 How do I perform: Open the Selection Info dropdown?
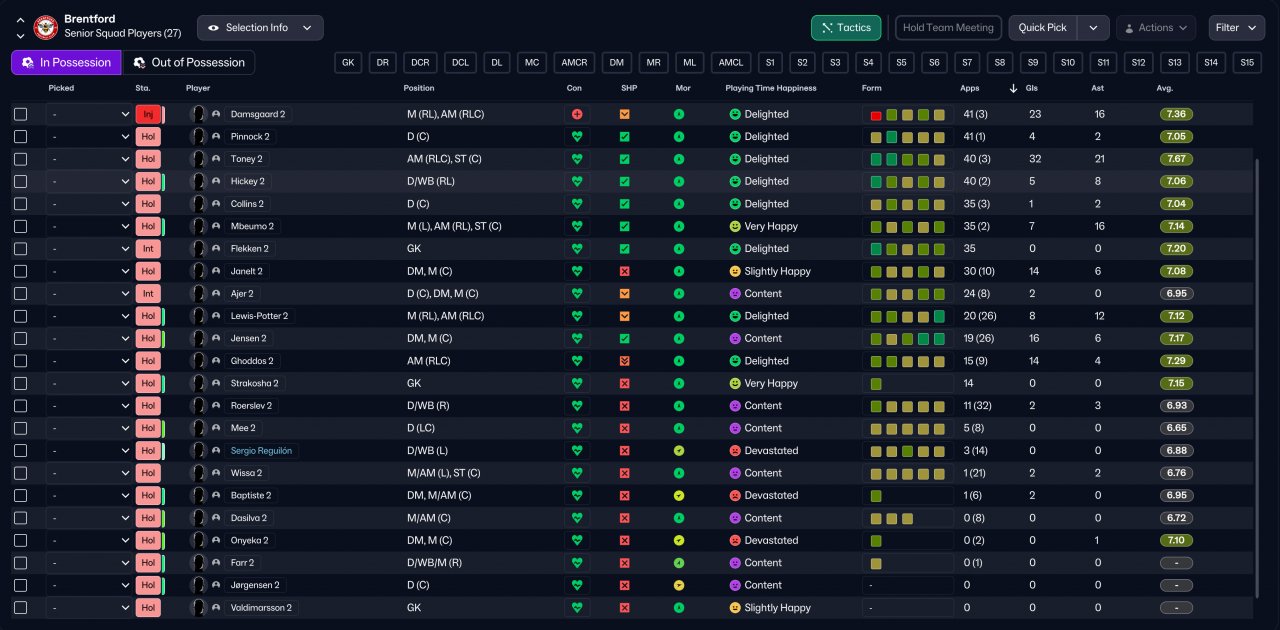click(x=260, y=28)
